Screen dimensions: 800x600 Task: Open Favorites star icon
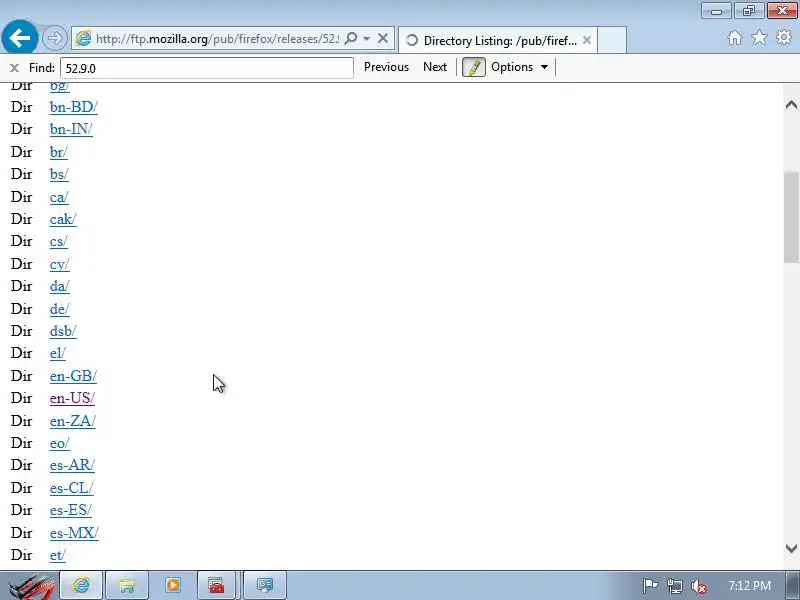759,38
